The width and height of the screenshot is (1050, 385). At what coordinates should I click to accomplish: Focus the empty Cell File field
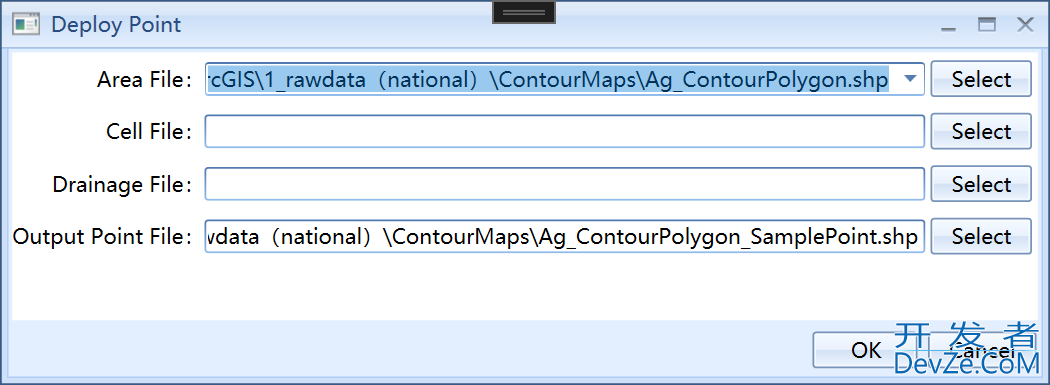[565, 131]
